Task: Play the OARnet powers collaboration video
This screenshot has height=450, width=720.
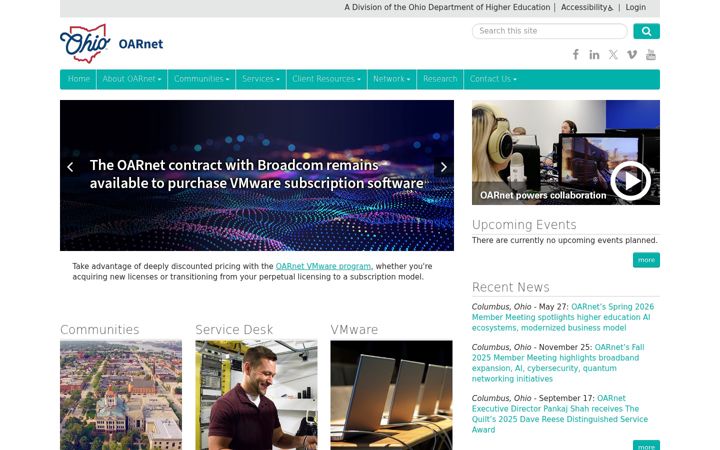Action: [630, 180]
